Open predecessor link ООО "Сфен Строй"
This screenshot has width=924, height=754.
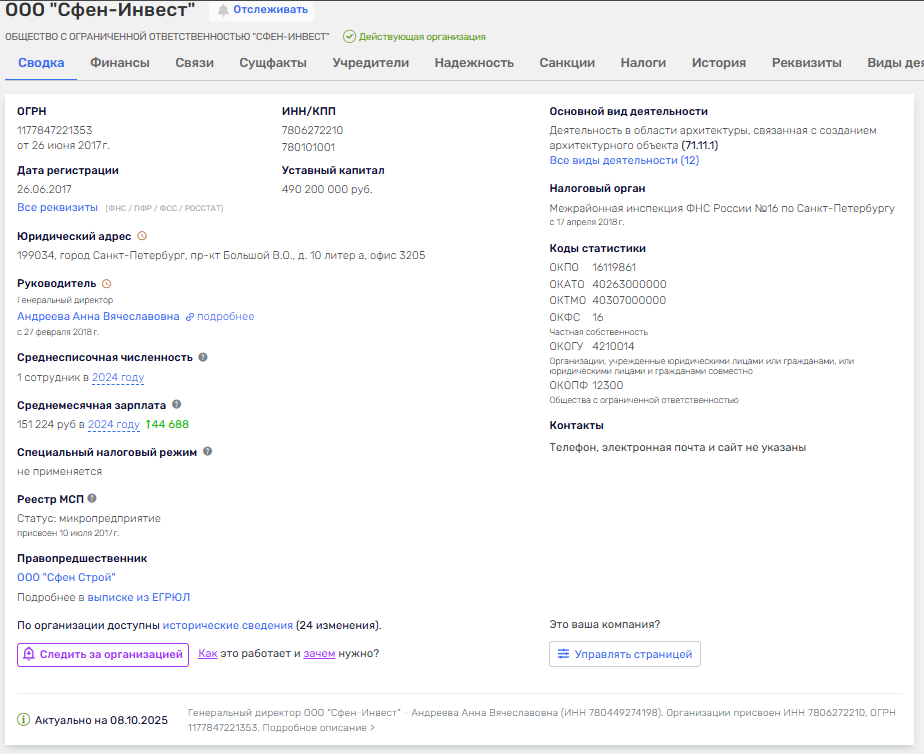coord(66,577)
